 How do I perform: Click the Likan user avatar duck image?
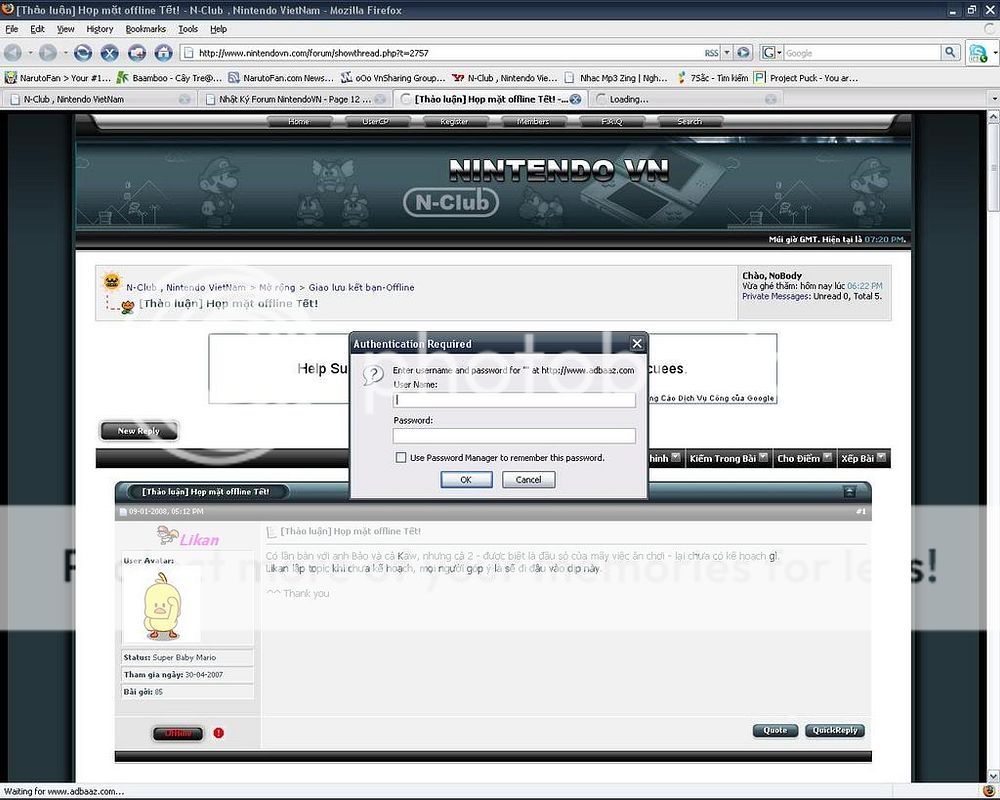[162, 605]
